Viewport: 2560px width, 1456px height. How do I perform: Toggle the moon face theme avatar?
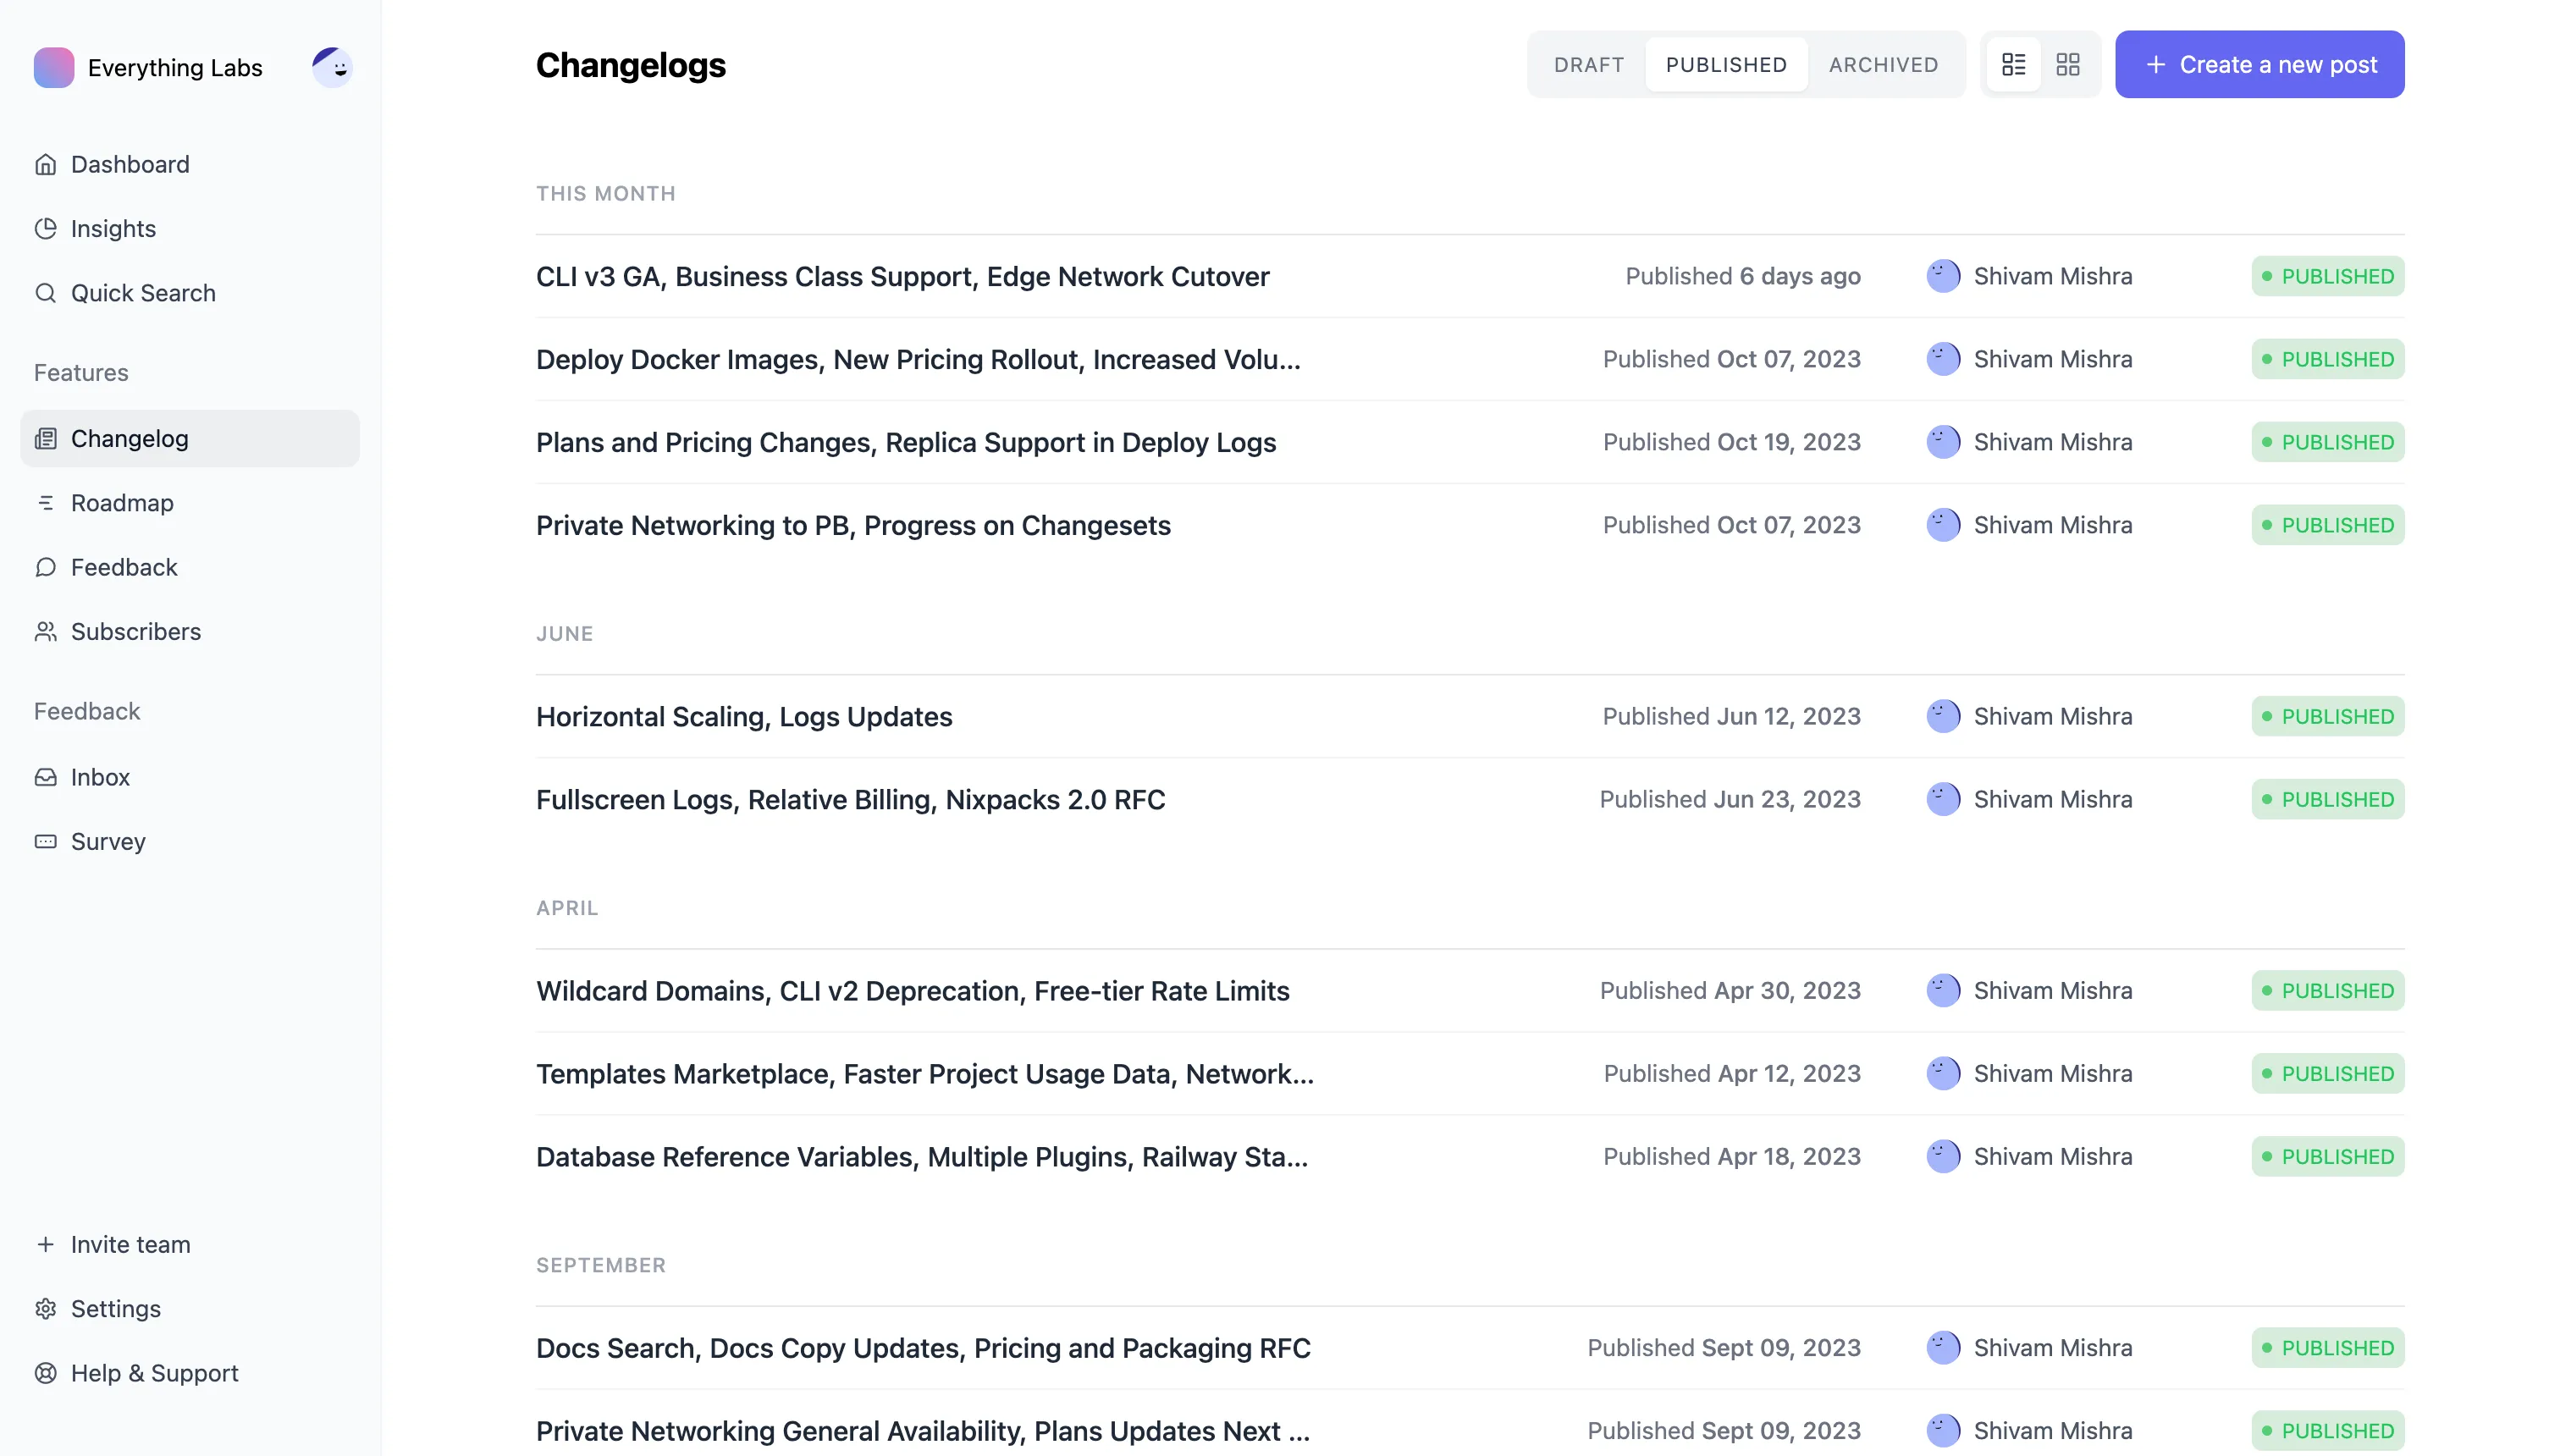tap(332, 67)
